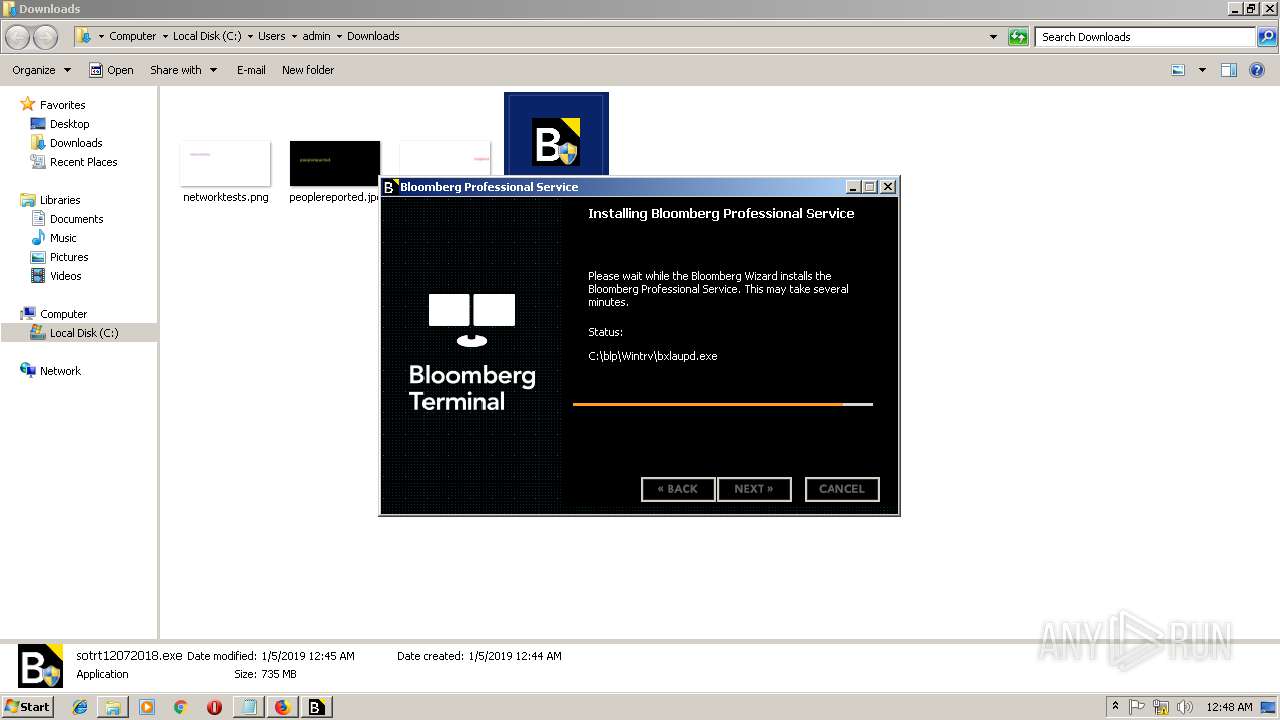The width and height of the screenshot is (1280, 720).
Task: Open Windows Media Player from taskbar
Action: coord(147,707)
